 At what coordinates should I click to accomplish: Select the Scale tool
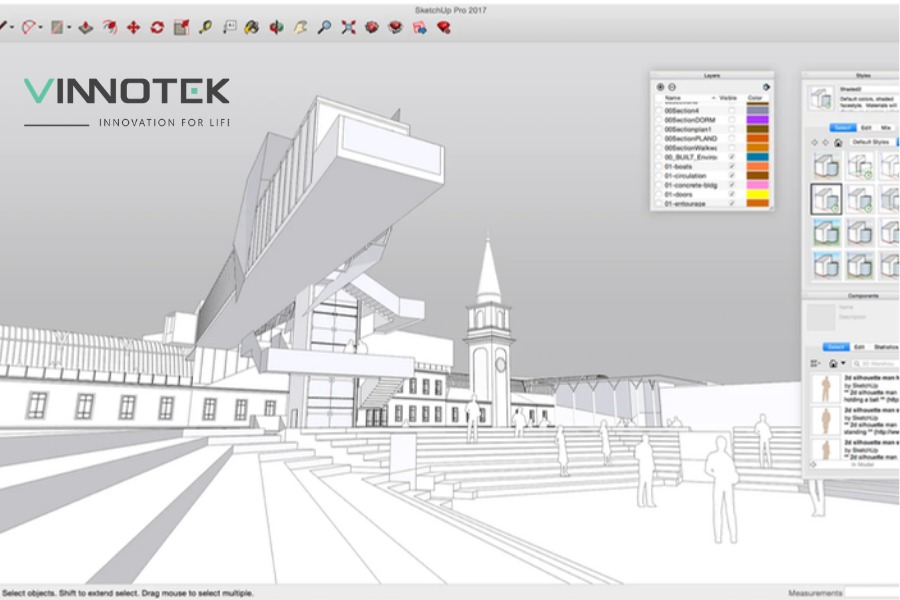181,27
